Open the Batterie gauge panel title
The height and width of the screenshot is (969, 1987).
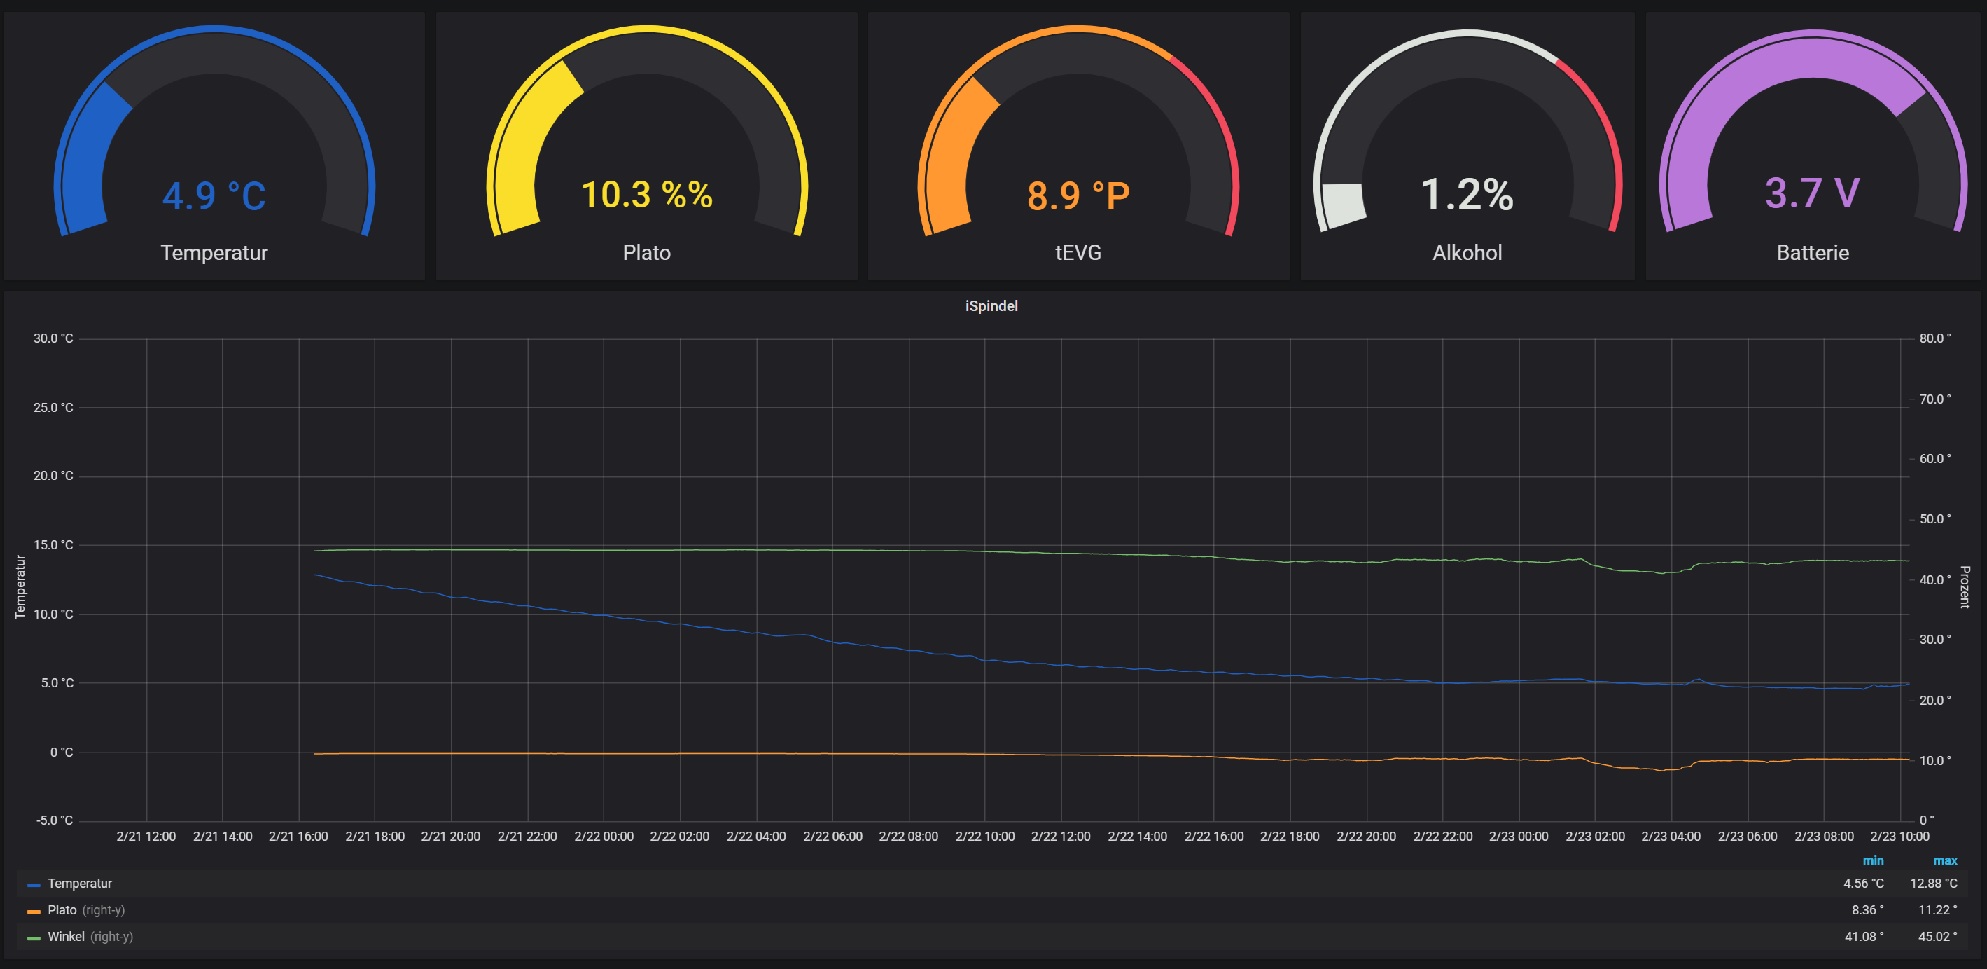1812,253
